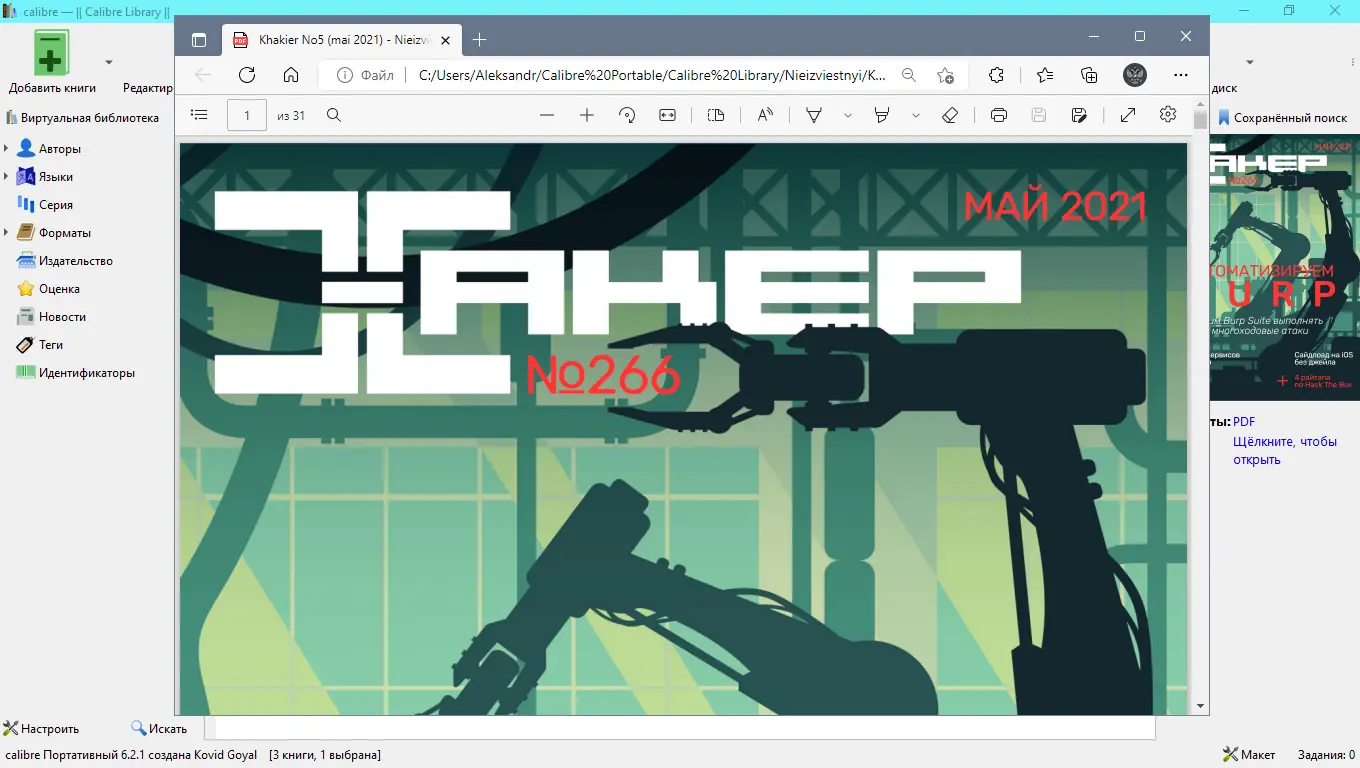Expand the Авторы tree node
Screen dimensions: 1360x768
point(7,149)
